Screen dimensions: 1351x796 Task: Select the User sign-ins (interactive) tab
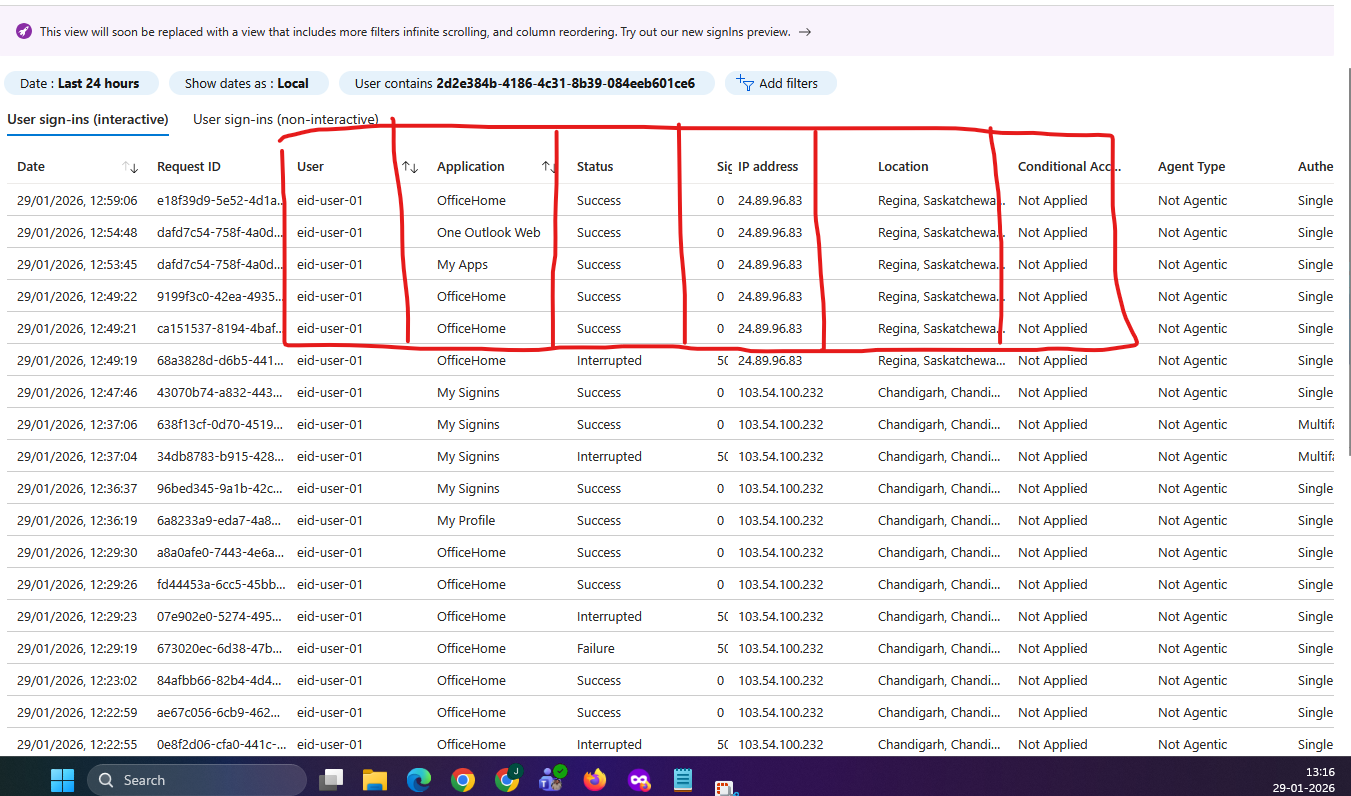pos(88,120)
